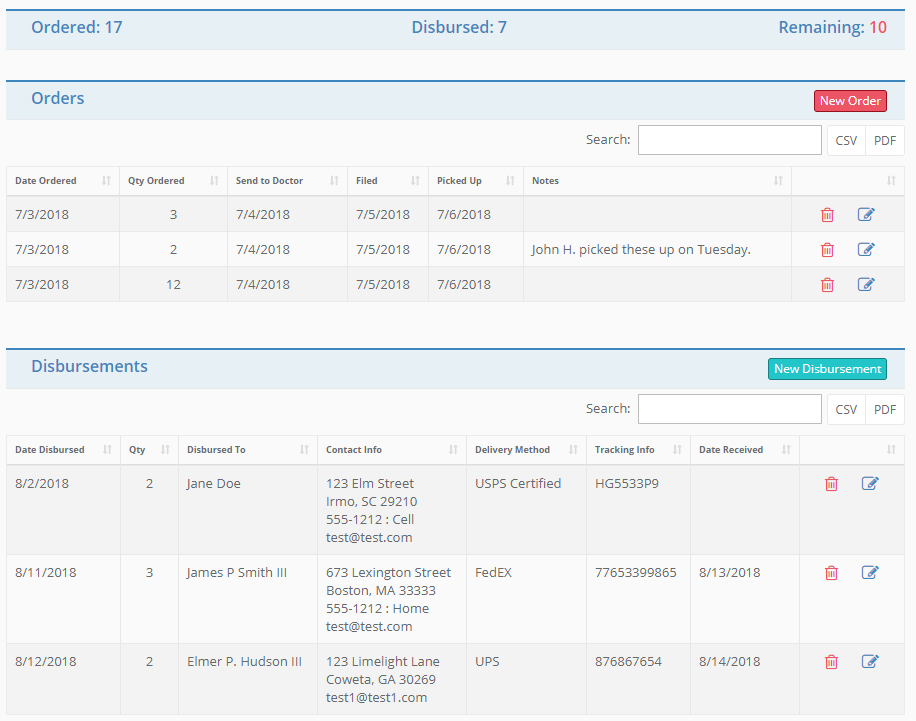Edit James P Smith III's disbursement
916x721 pixels.
click(870, 572)
